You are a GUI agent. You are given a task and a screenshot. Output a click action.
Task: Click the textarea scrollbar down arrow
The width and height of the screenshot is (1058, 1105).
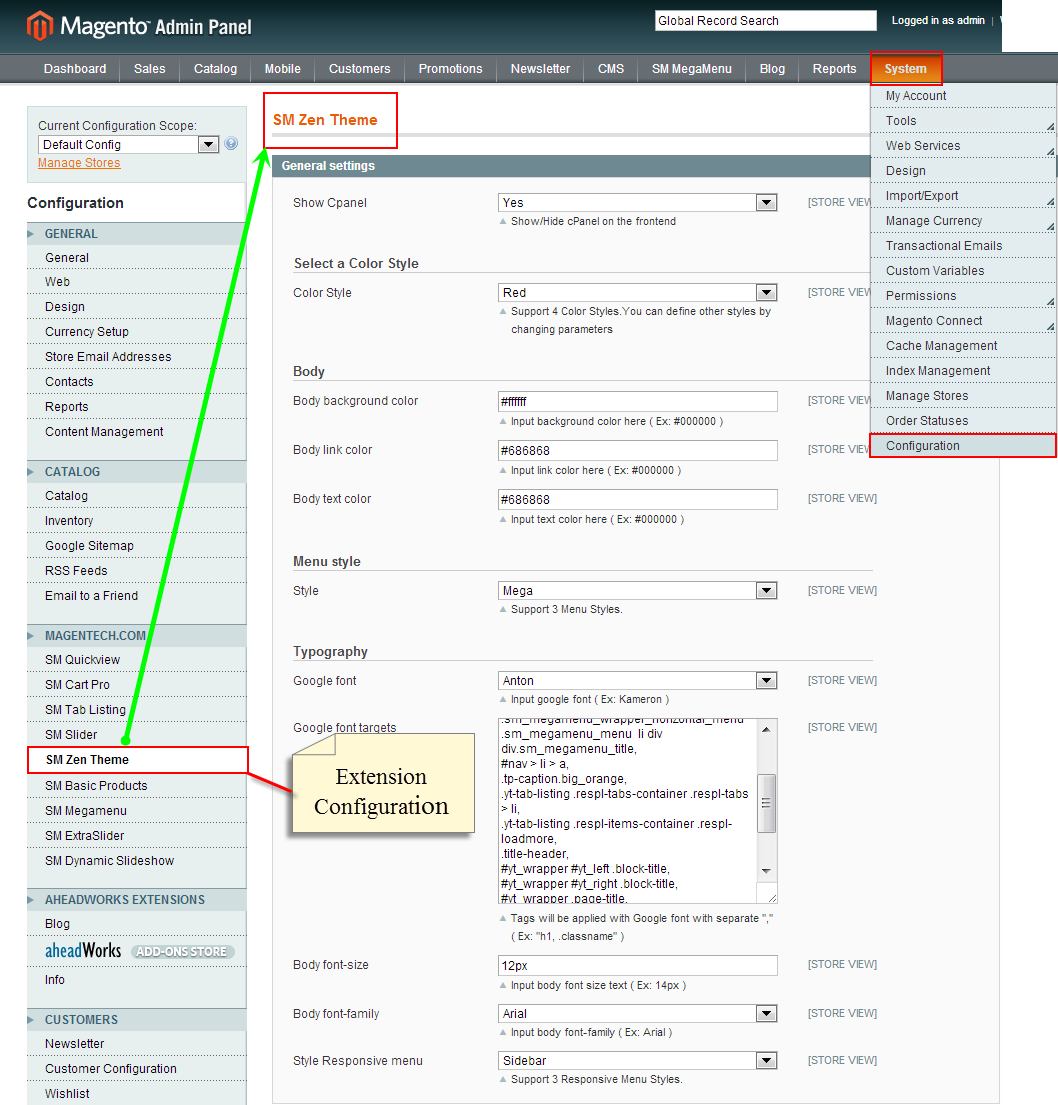[766, 871]
